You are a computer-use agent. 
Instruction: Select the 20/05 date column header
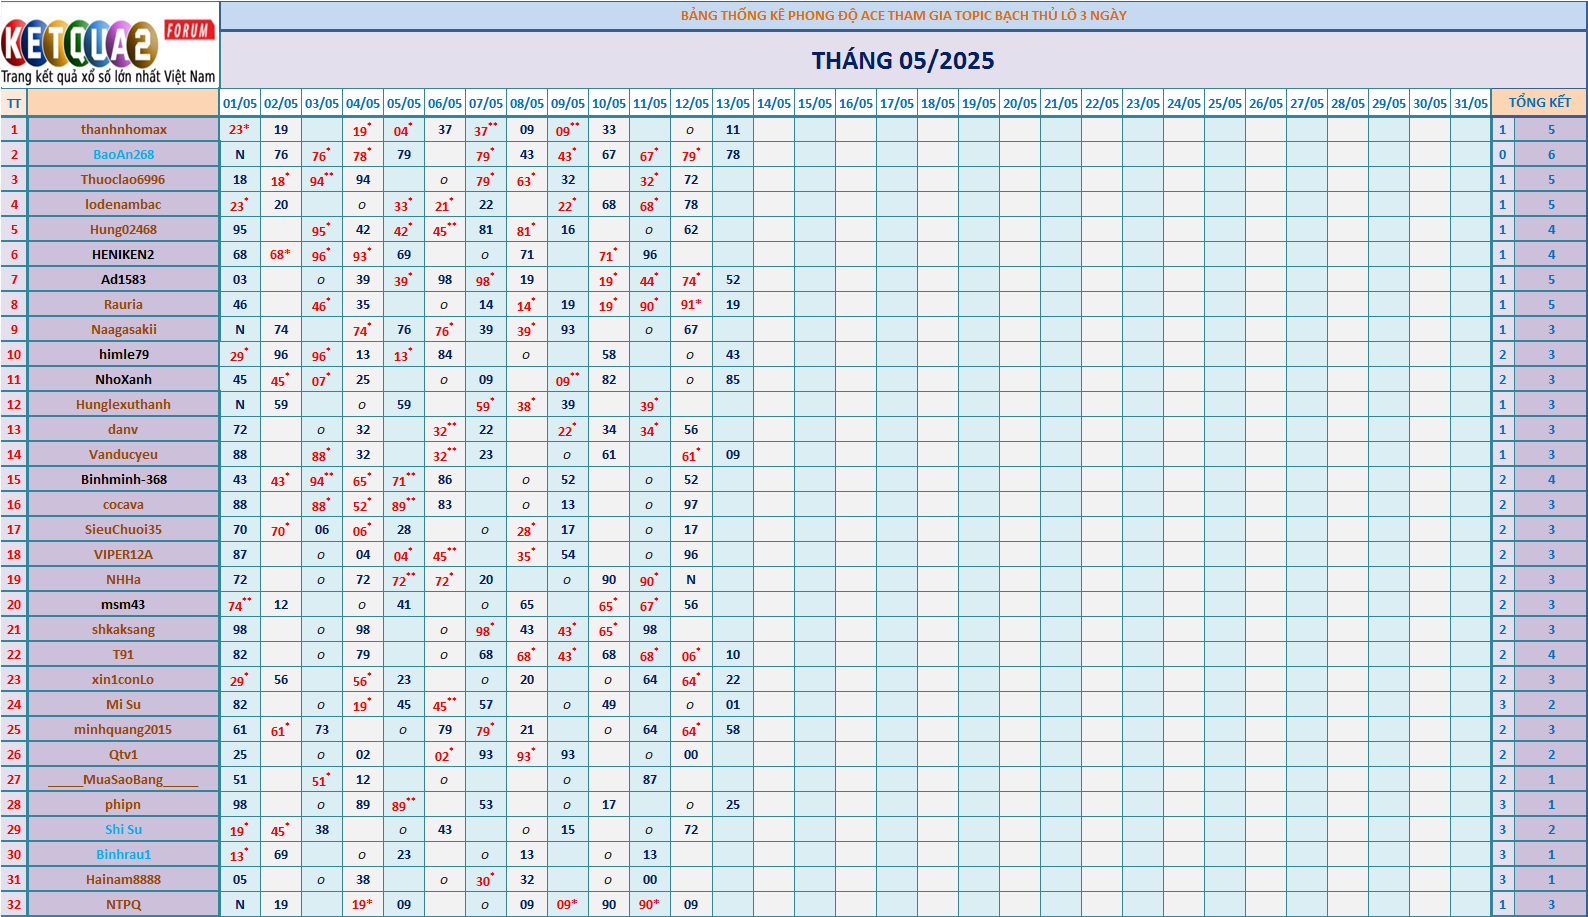(1020, 104)
